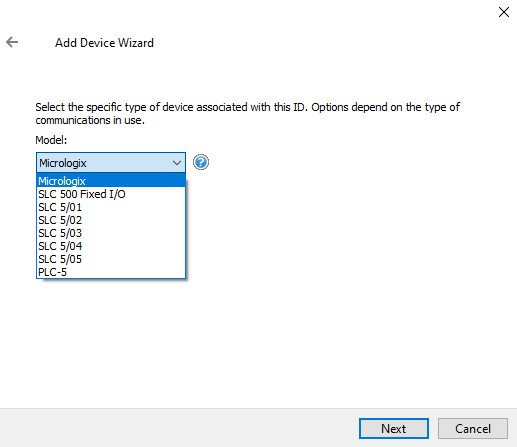Click the Next button

click(x=394, y=429)
